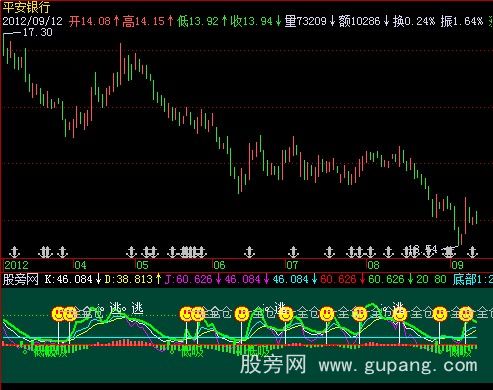493x390 pixels.
Task: Click the open price 开14.08
Action: [90, 21]
